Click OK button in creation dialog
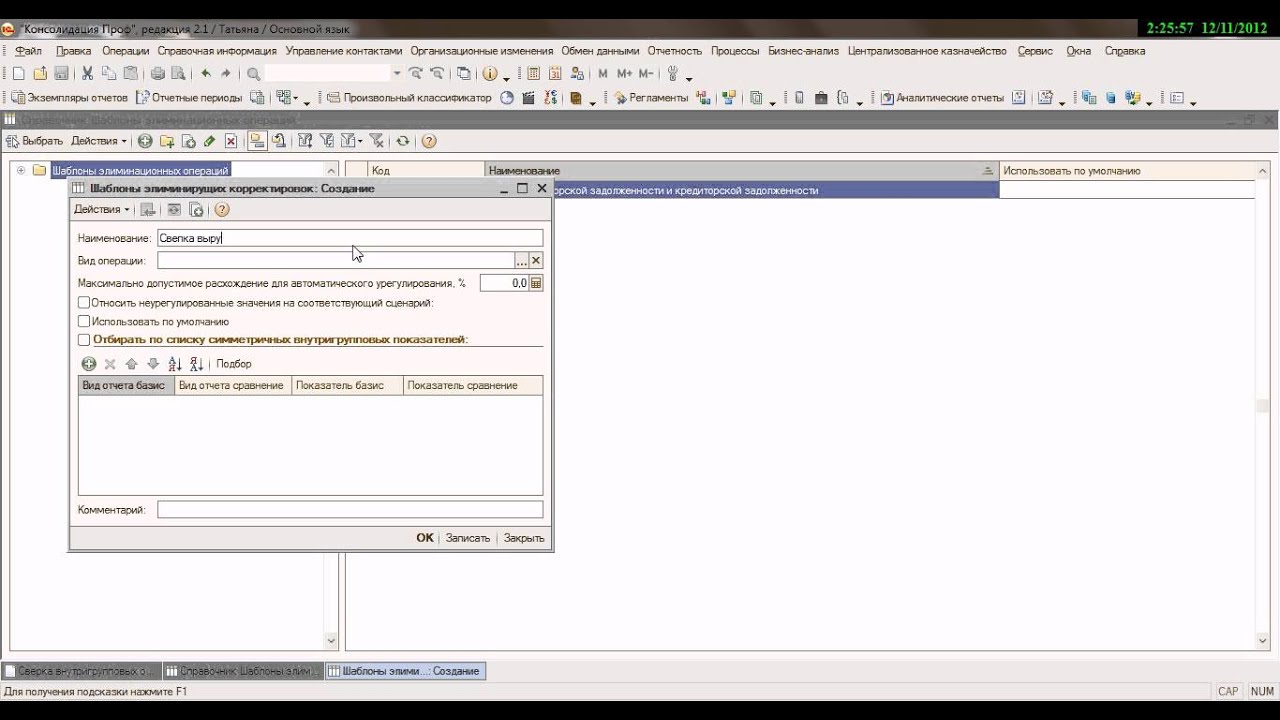1280x720 pixels. point(425,538)
